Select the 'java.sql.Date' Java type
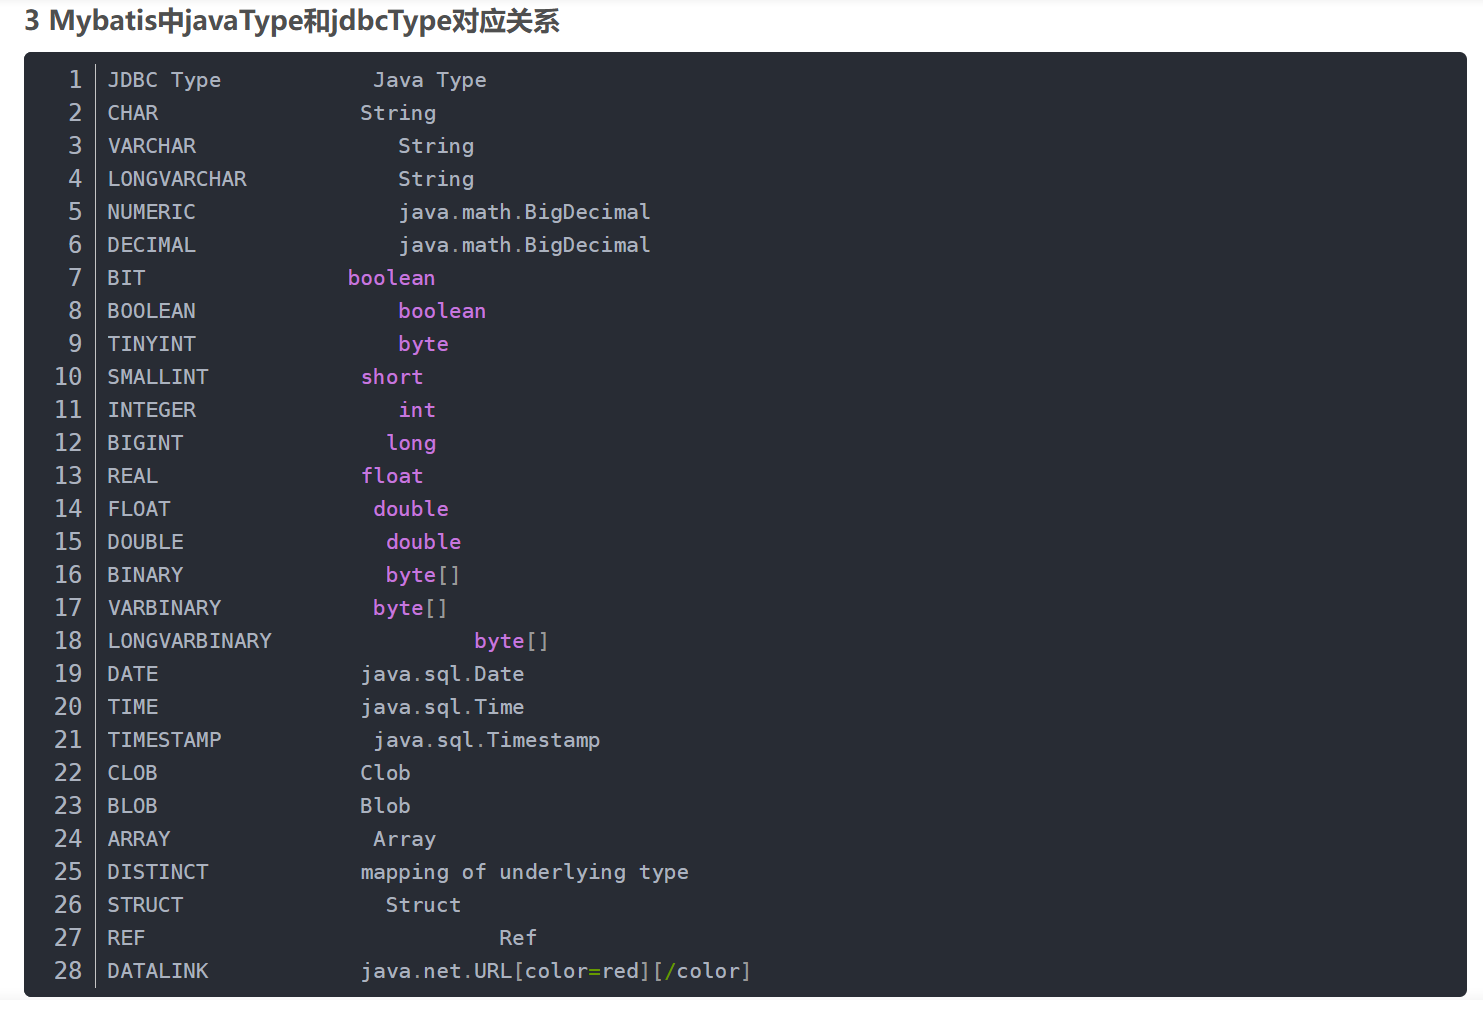The width and height of the screenshot is (1483, 1014). [442, 674]
